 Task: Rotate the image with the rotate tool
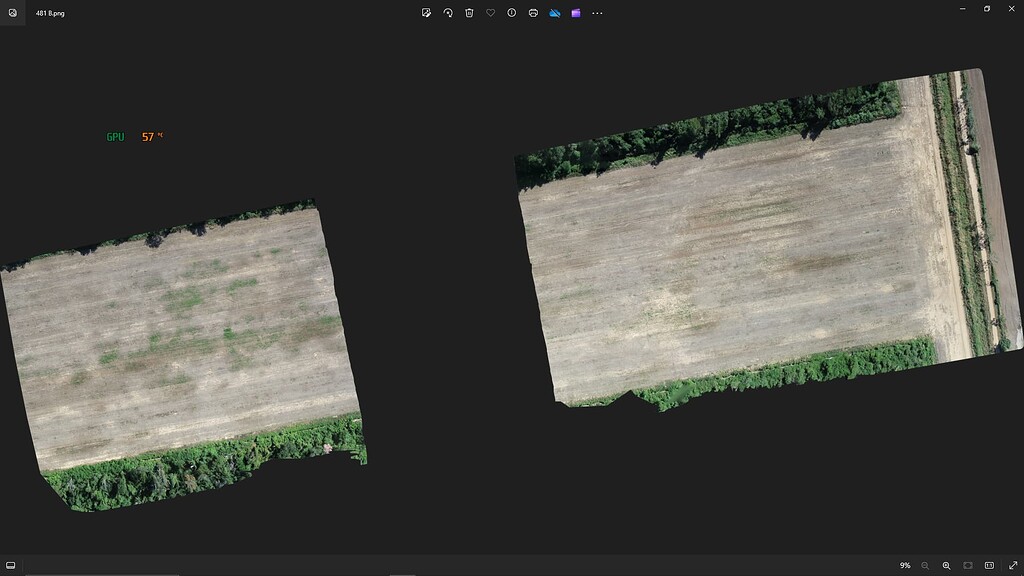447,13
